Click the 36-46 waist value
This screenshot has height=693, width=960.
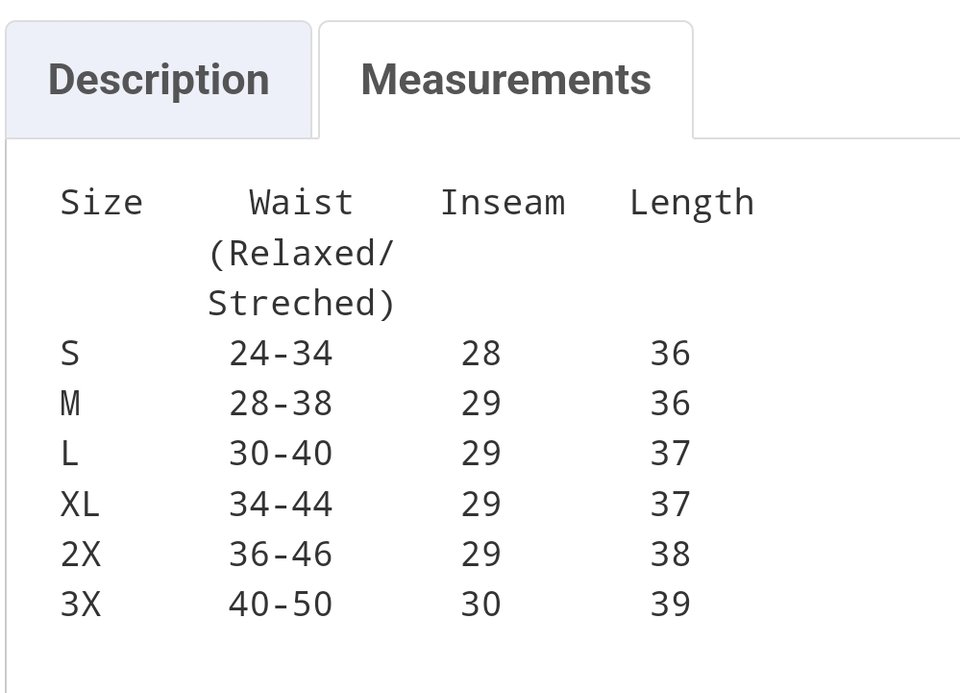pos(280,555)
